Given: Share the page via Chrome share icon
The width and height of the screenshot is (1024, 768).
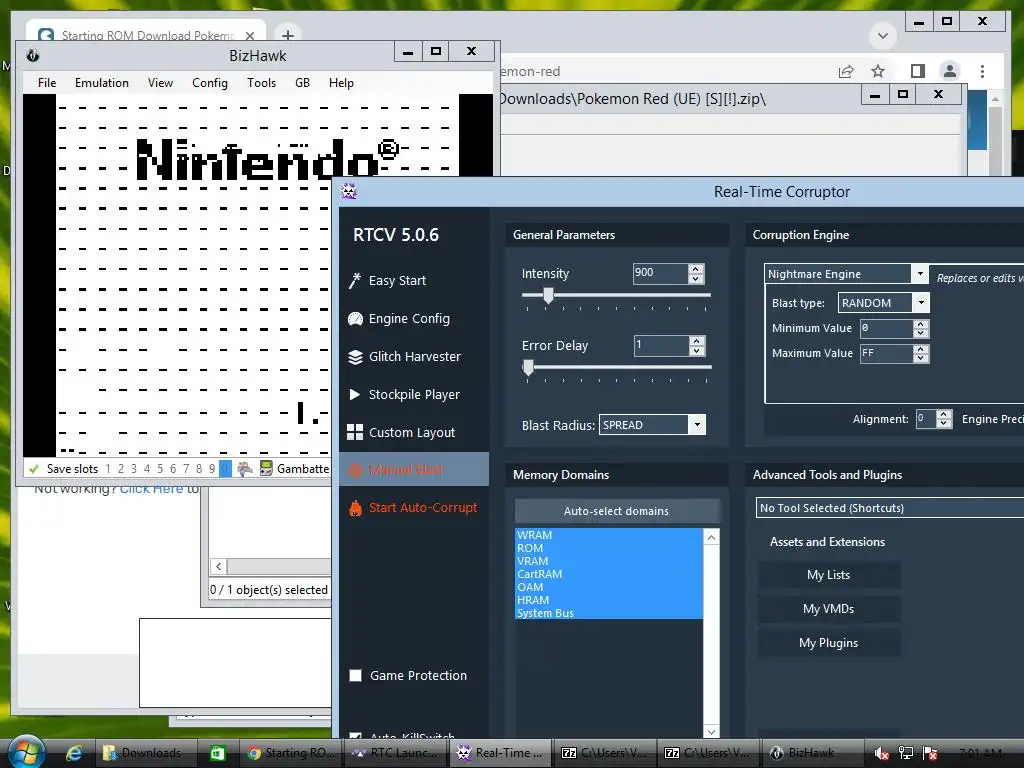Looking at the screenshot, I should pyautogui.click(x=846, y=71).
